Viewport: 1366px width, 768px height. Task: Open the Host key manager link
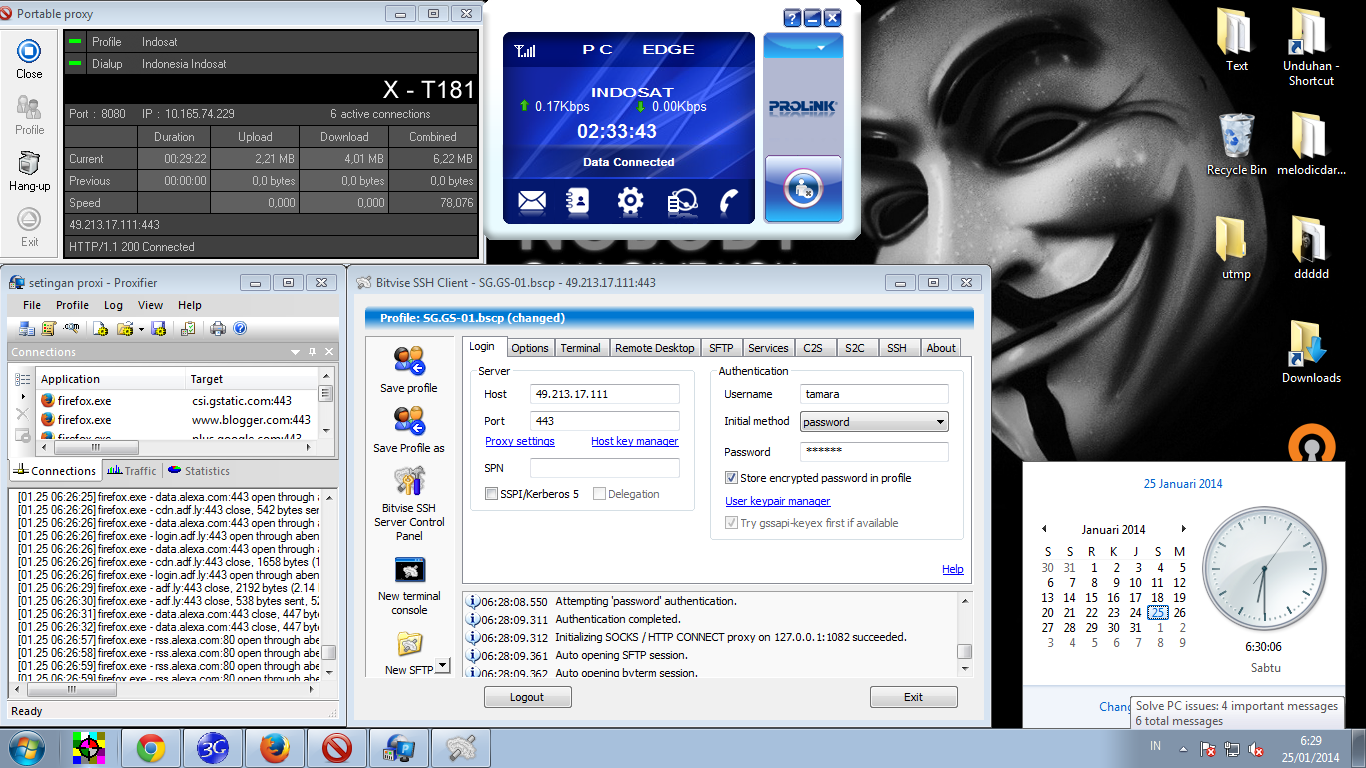point(635,441)
